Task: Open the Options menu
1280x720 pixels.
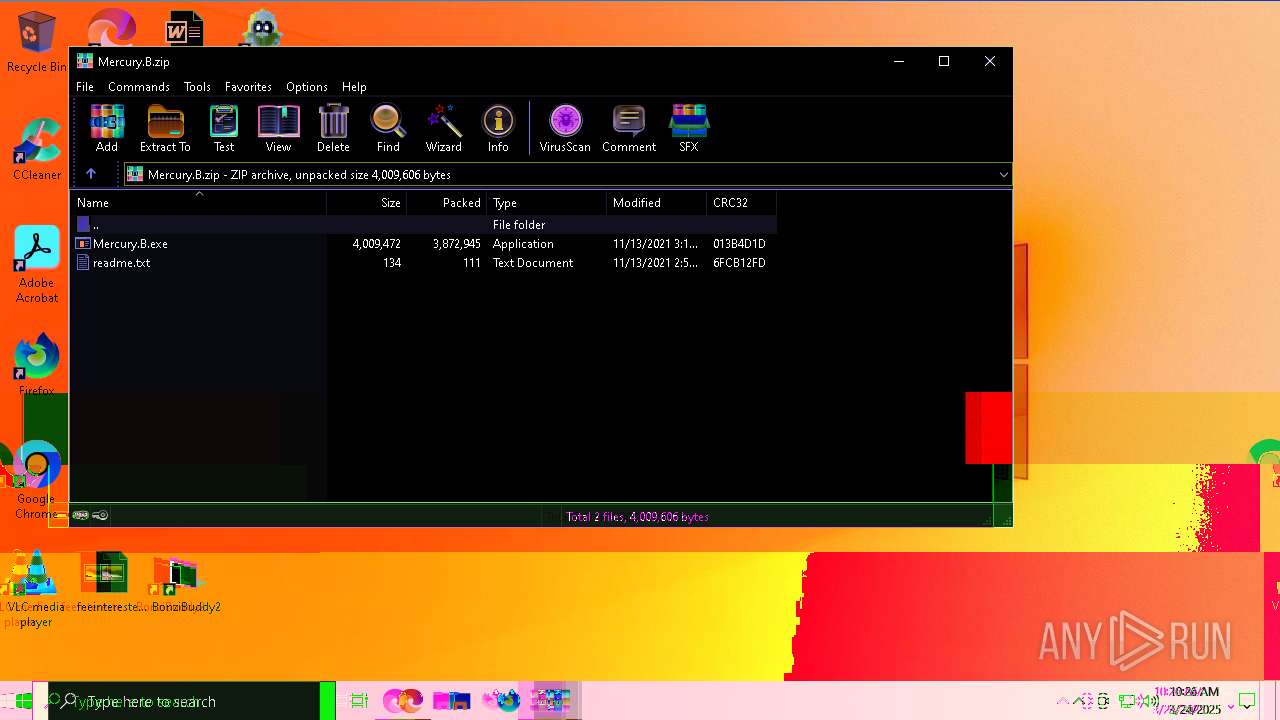Action: coord(307,87)
